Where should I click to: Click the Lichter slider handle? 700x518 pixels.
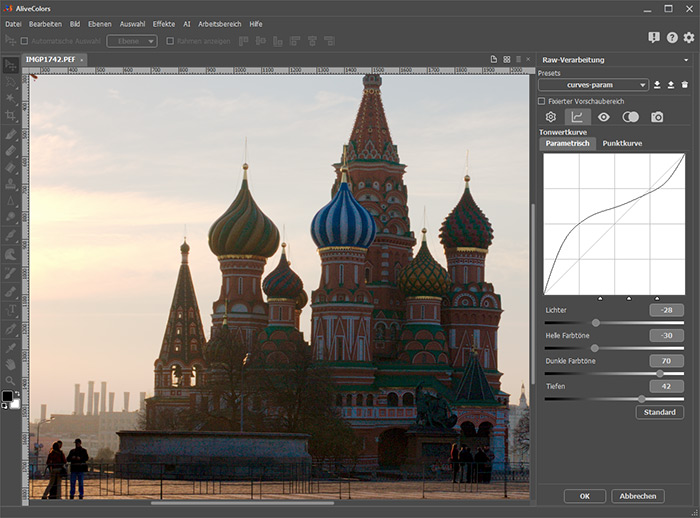point(596,322)
